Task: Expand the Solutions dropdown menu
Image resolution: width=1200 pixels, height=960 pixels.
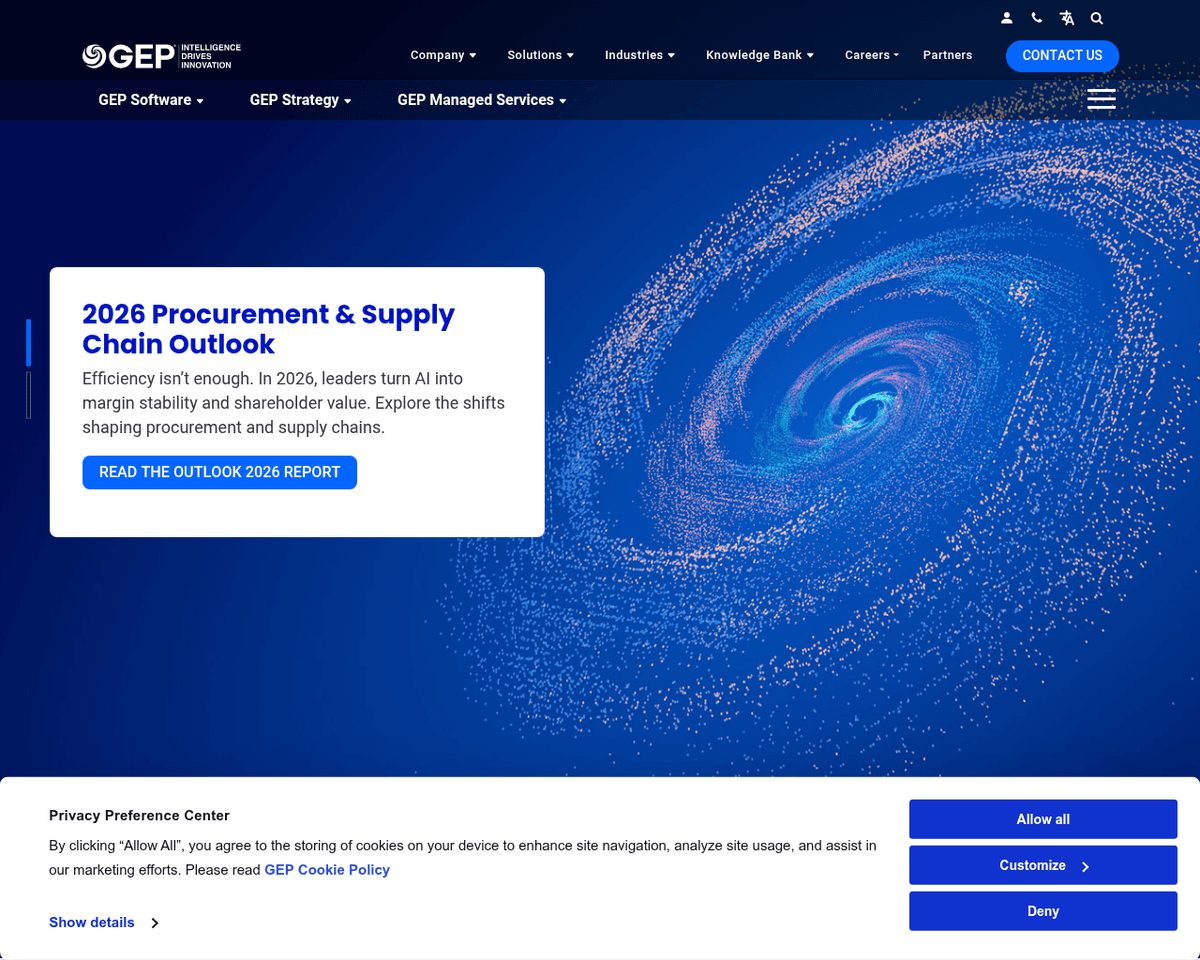Action: pos(540,55)
